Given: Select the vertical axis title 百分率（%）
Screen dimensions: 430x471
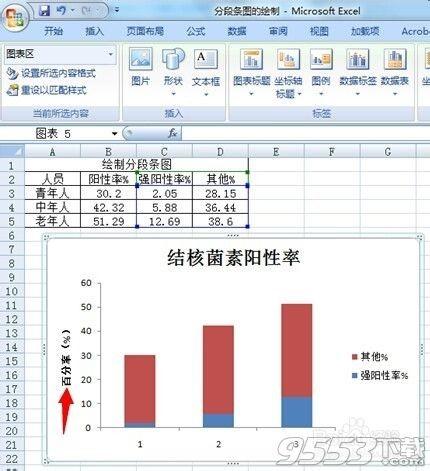Looking at the screenshot, I should point(67,357).
